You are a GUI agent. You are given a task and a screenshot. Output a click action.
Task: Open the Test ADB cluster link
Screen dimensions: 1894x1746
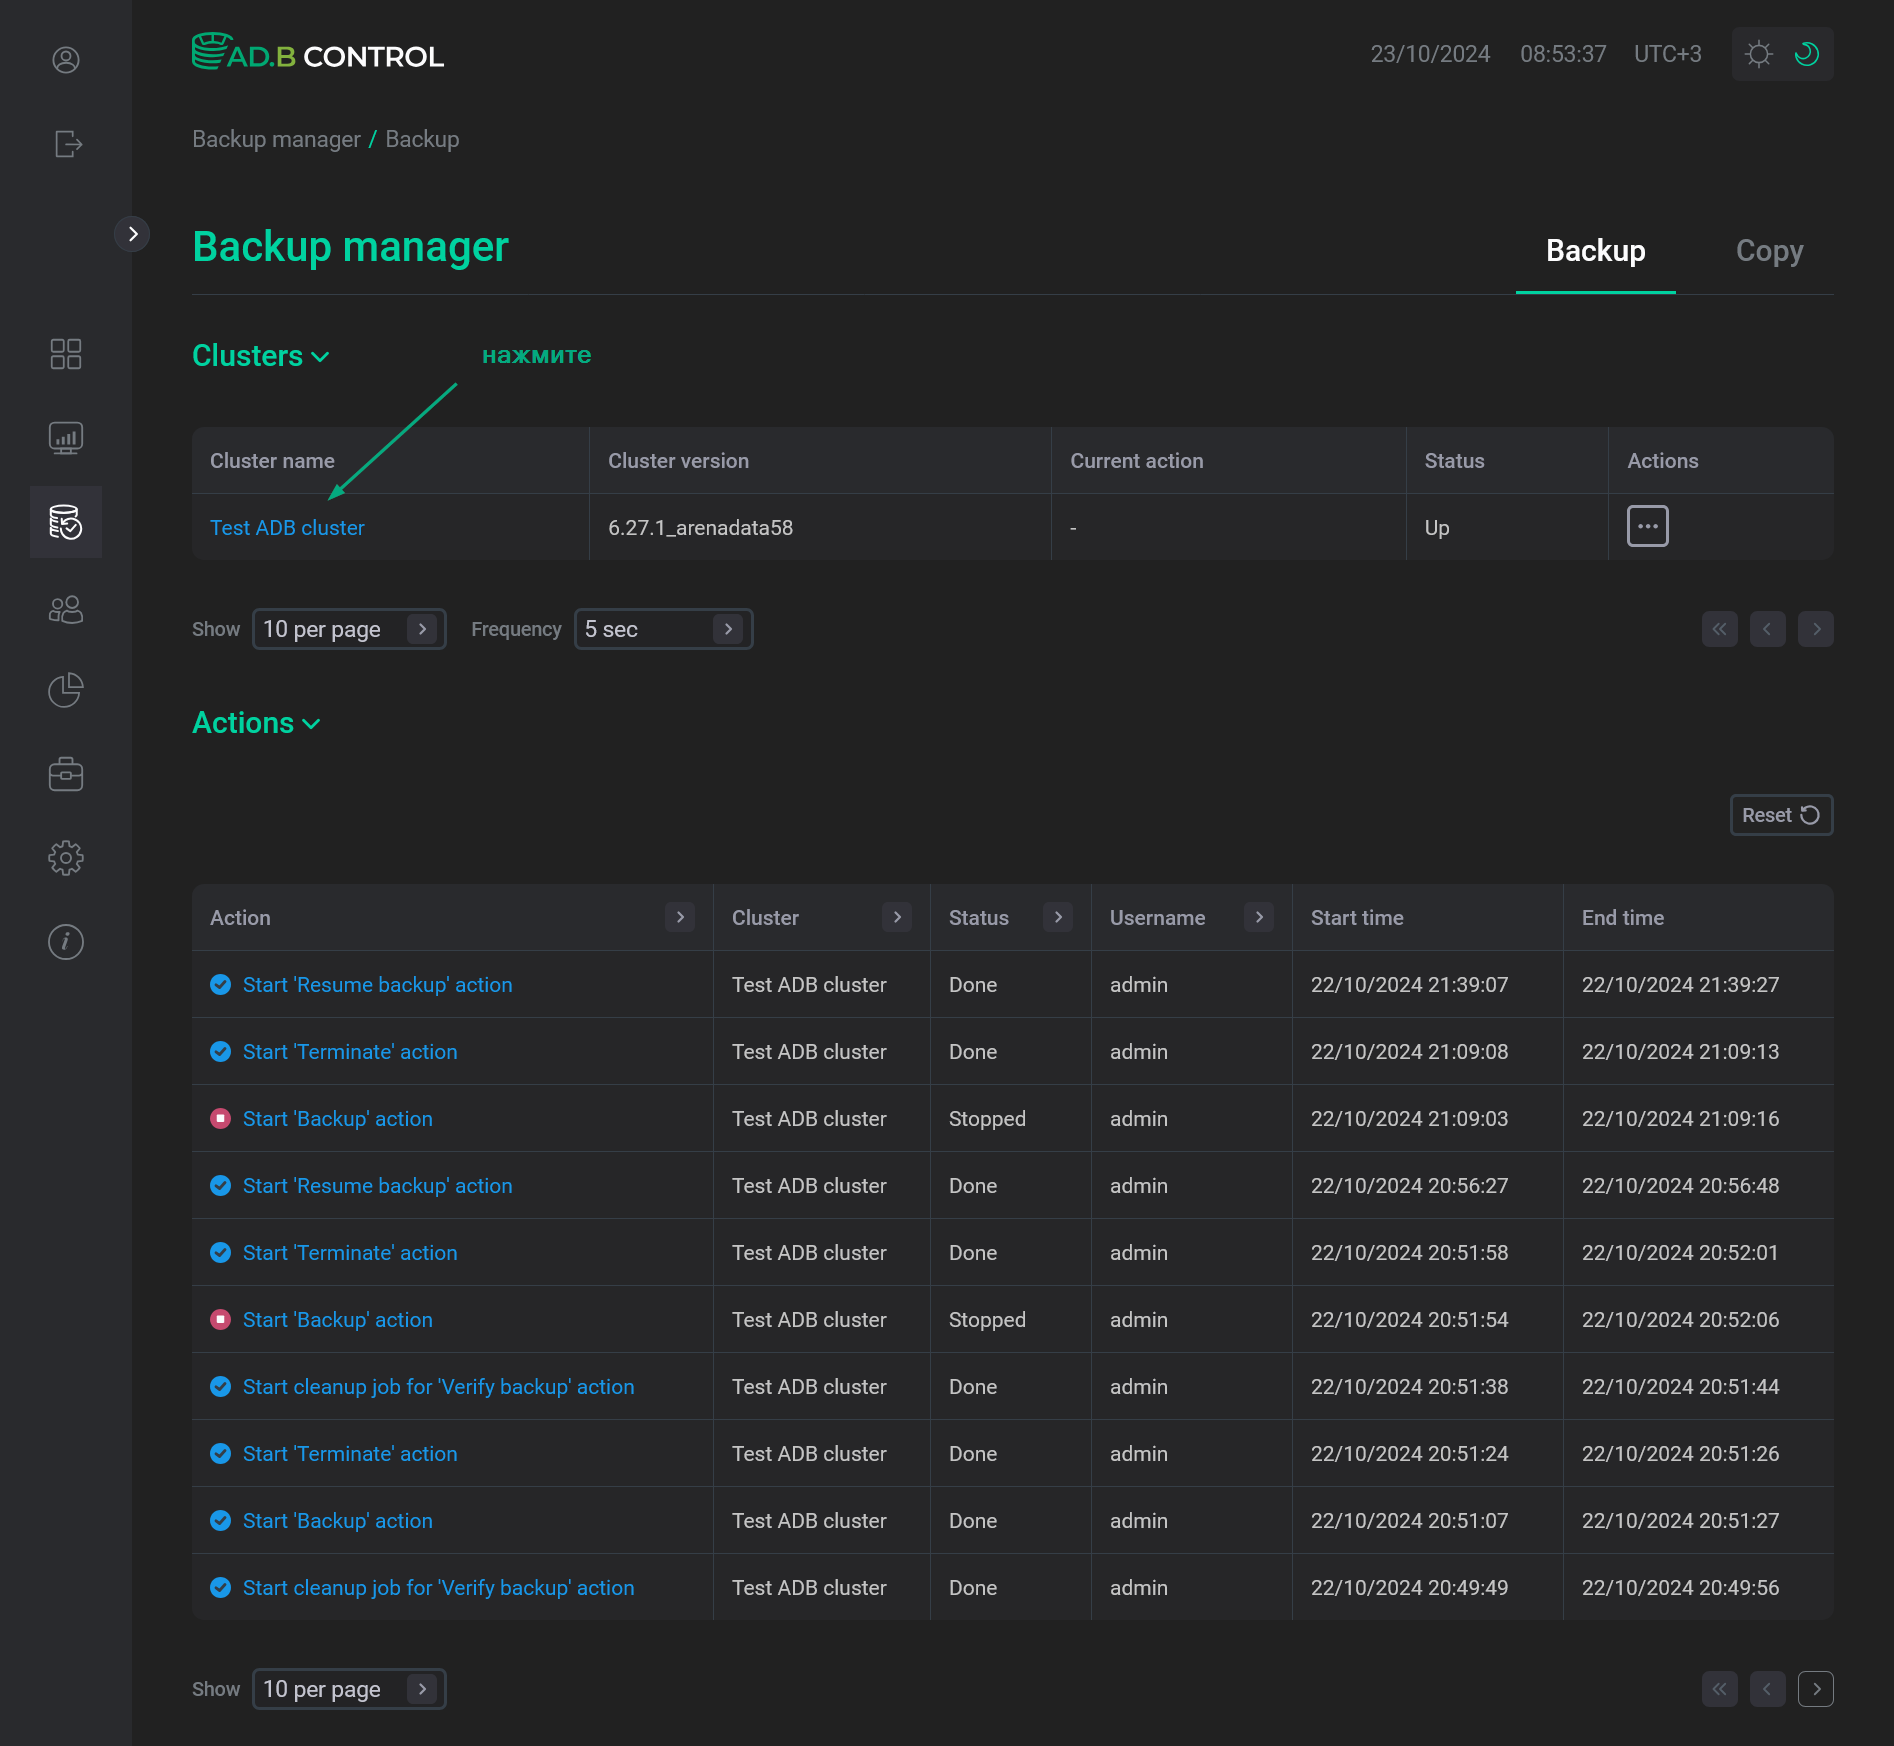click(287, 528)
